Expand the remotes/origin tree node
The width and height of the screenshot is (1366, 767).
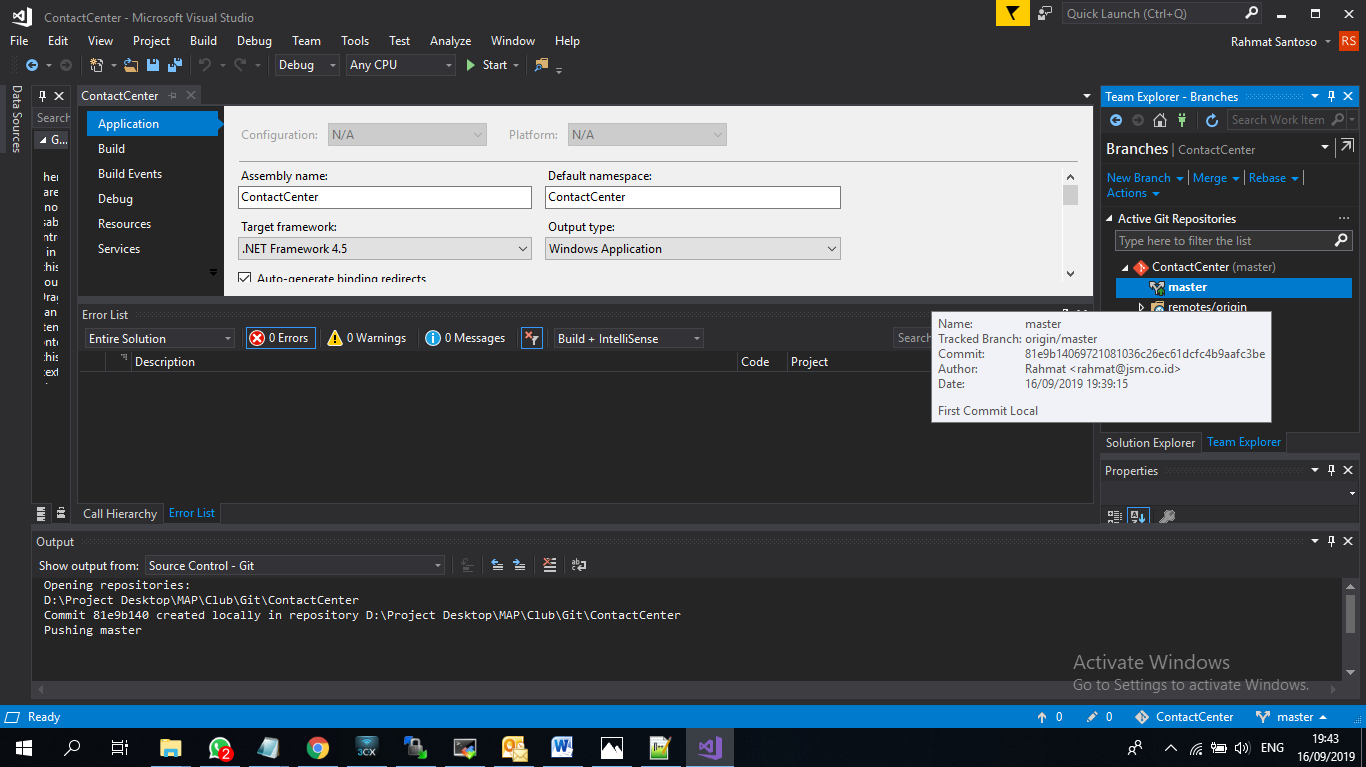pyautogui.click(x=1142, y=307)
